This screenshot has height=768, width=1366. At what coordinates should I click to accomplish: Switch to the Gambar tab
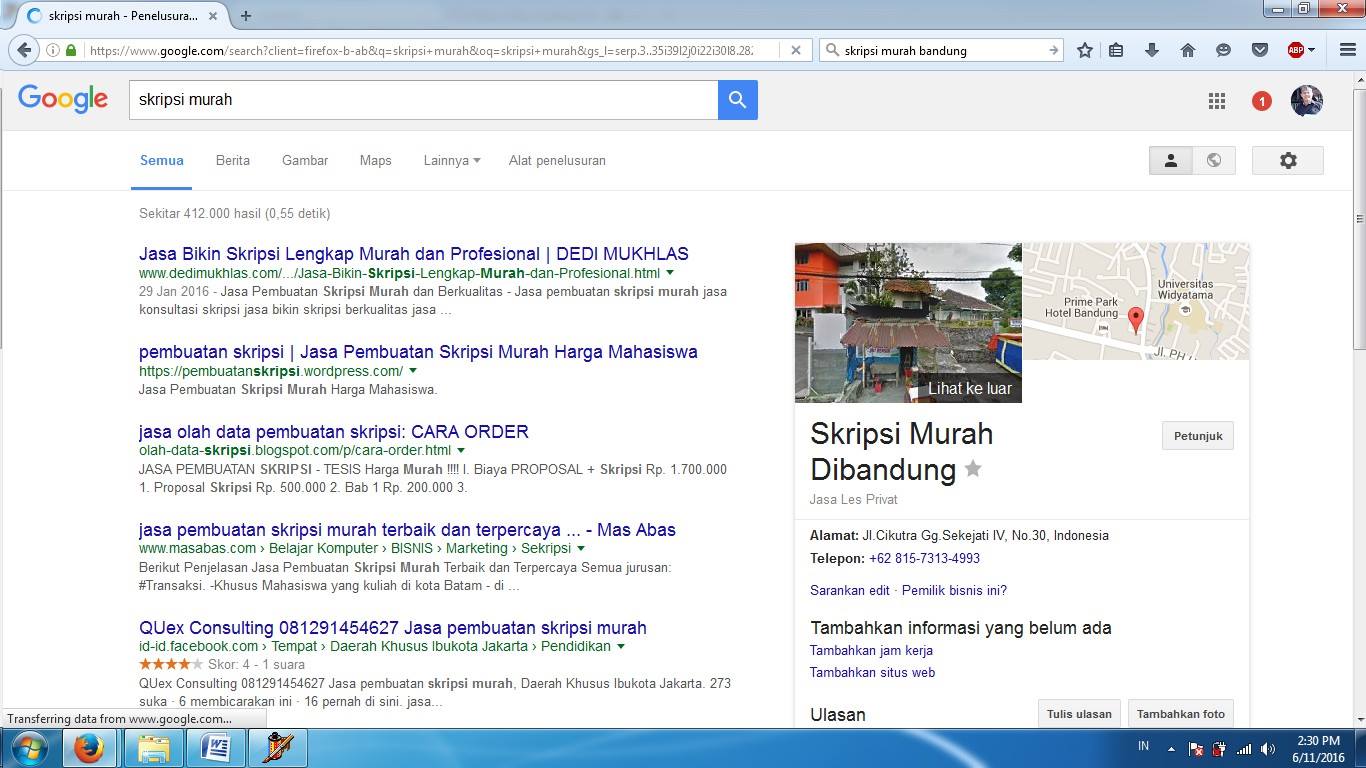(x=305, y=160)
